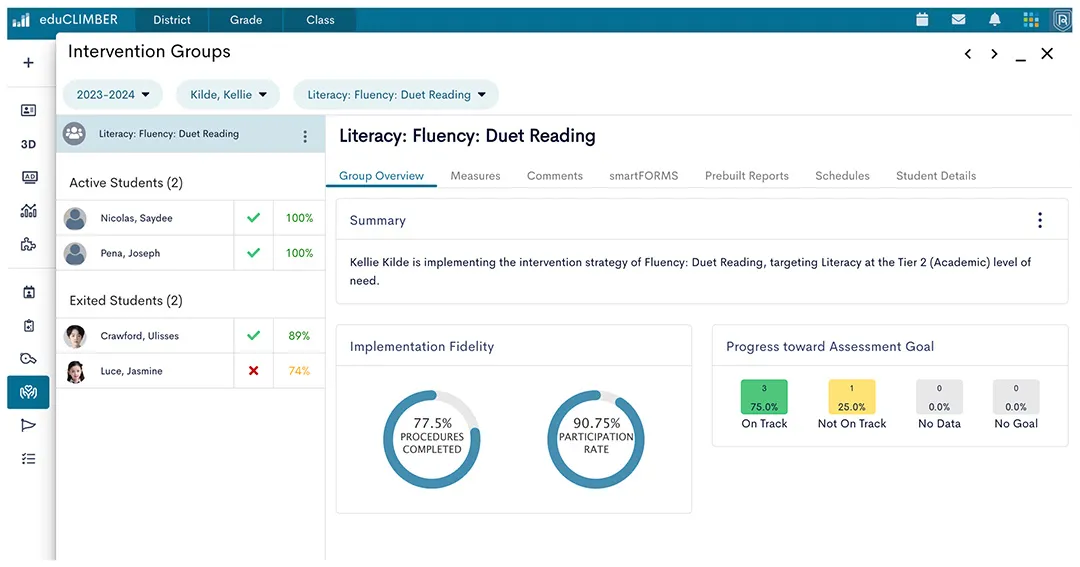Open the Student Details tab
The height and width of the screenshot is (567, 1080).
[x=935, y=176]
